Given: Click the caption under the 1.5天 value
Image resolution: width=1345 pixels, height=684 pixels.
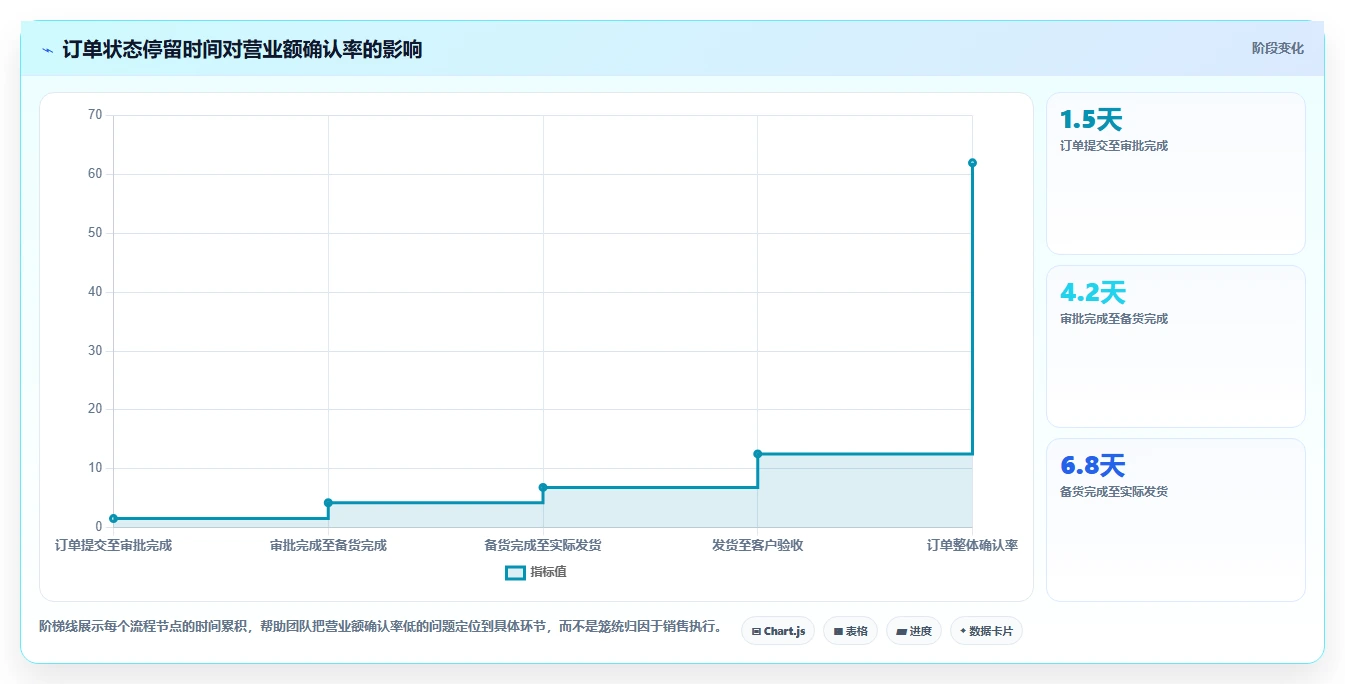Looking at the screenshot, I should click(1114, 146).
